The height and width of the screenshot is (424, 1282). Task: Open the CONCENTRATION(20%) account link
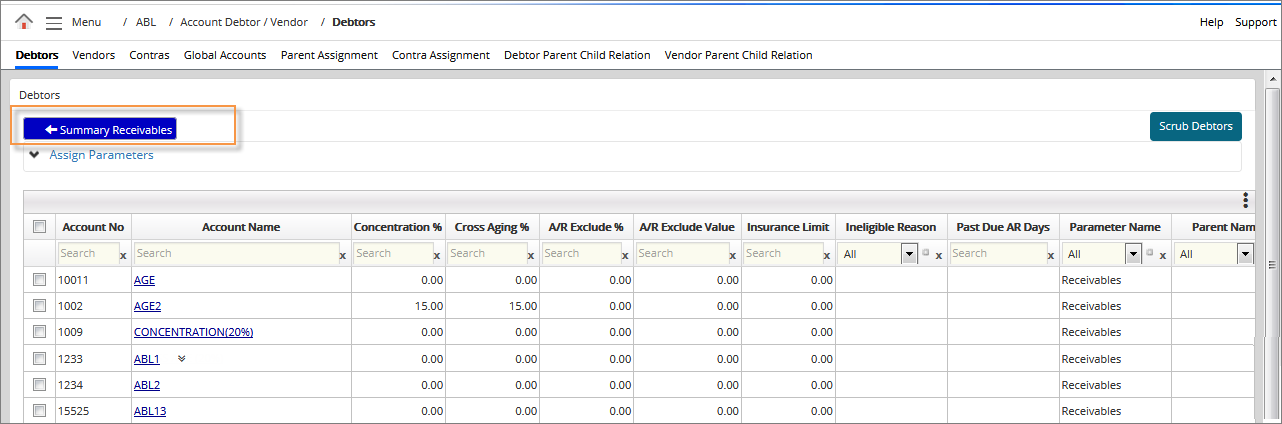[193, 332]
